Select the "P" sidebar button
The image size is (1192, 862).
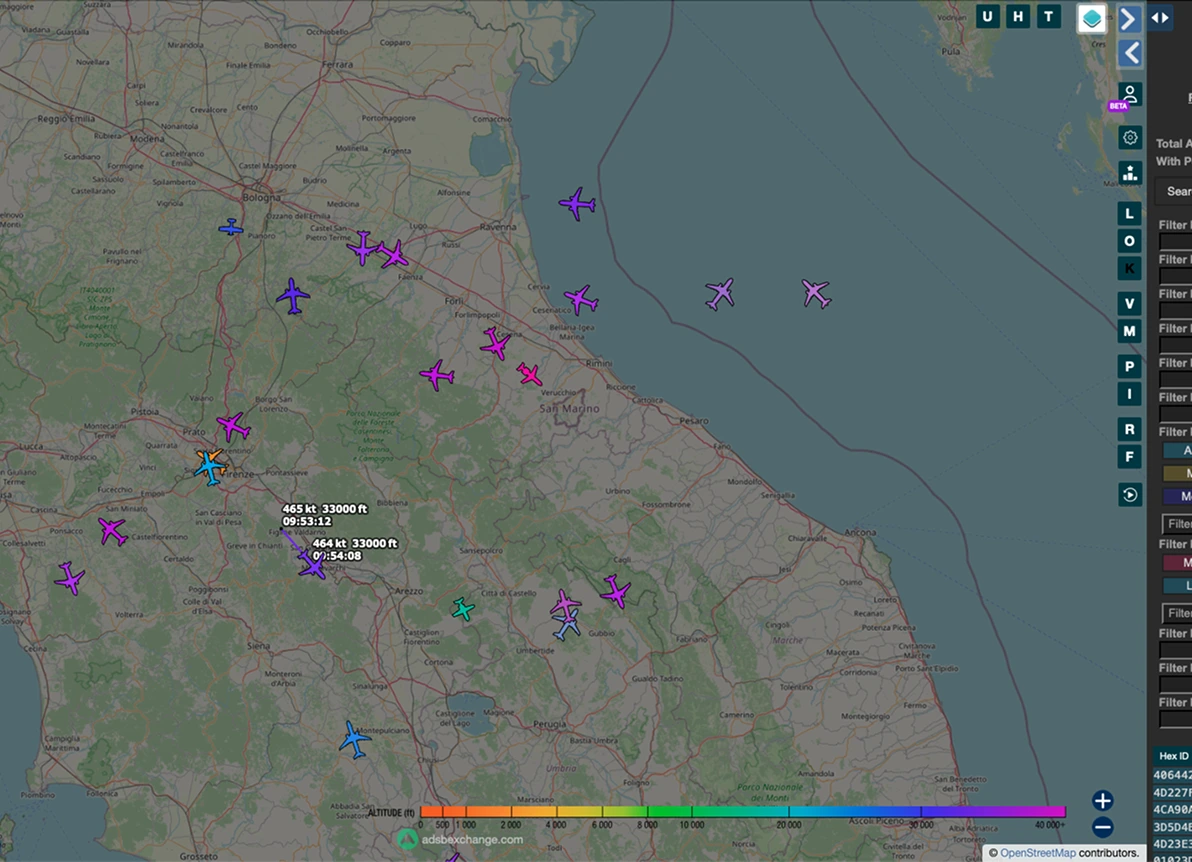[1129, 362]
